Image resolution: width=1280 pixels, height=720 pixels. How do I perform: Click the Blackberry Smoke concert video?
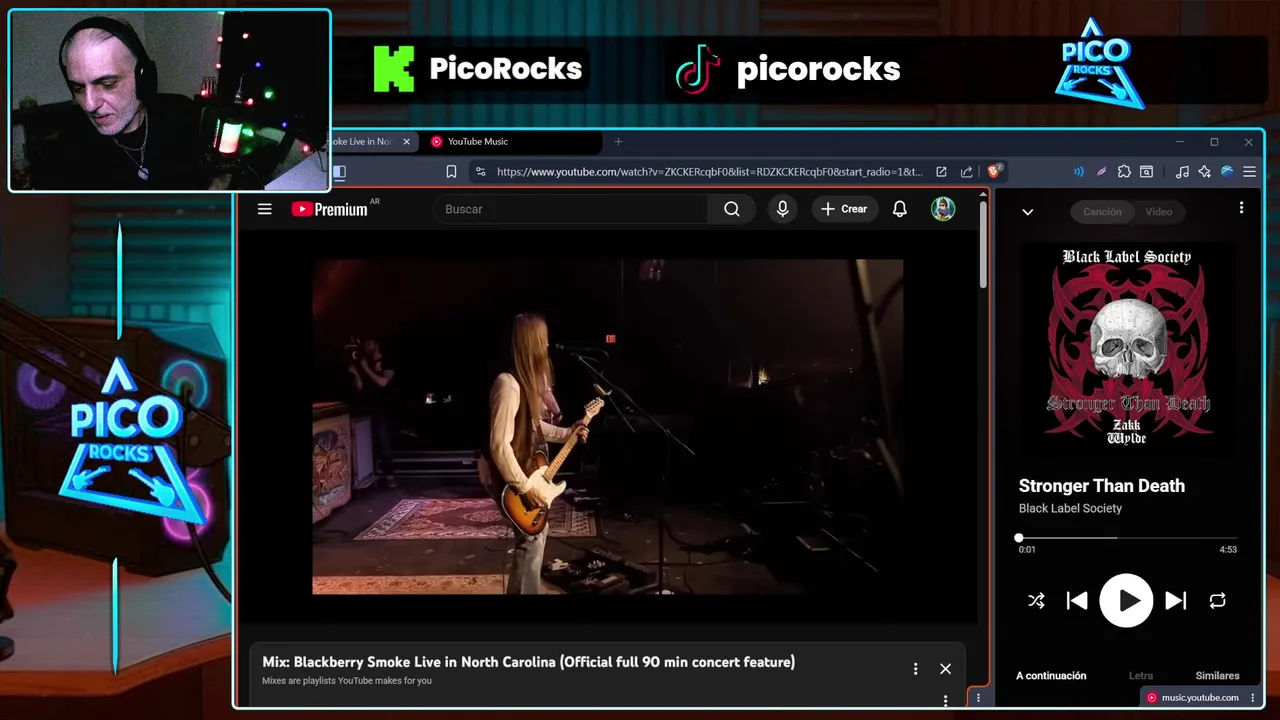click(x=608, y=427)
